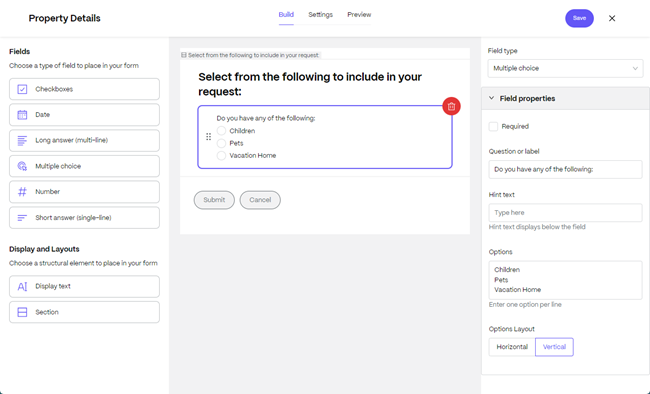Viewport: 650px width, 394px height.
Task: Add a Number field
Action: [x=85, y=192]
